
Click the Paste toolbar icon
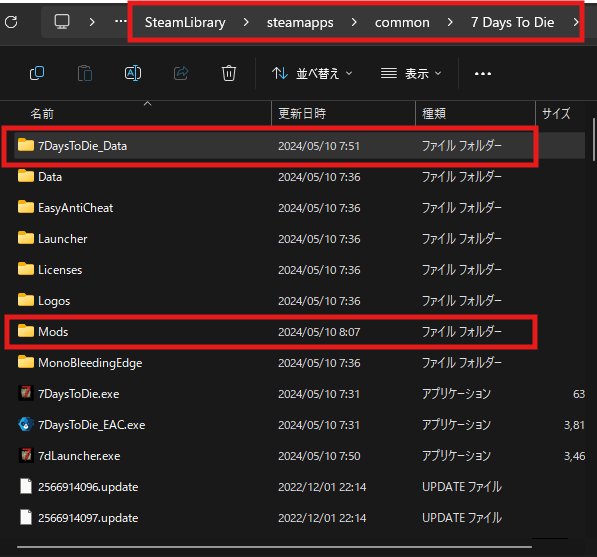tap(85, 73)
